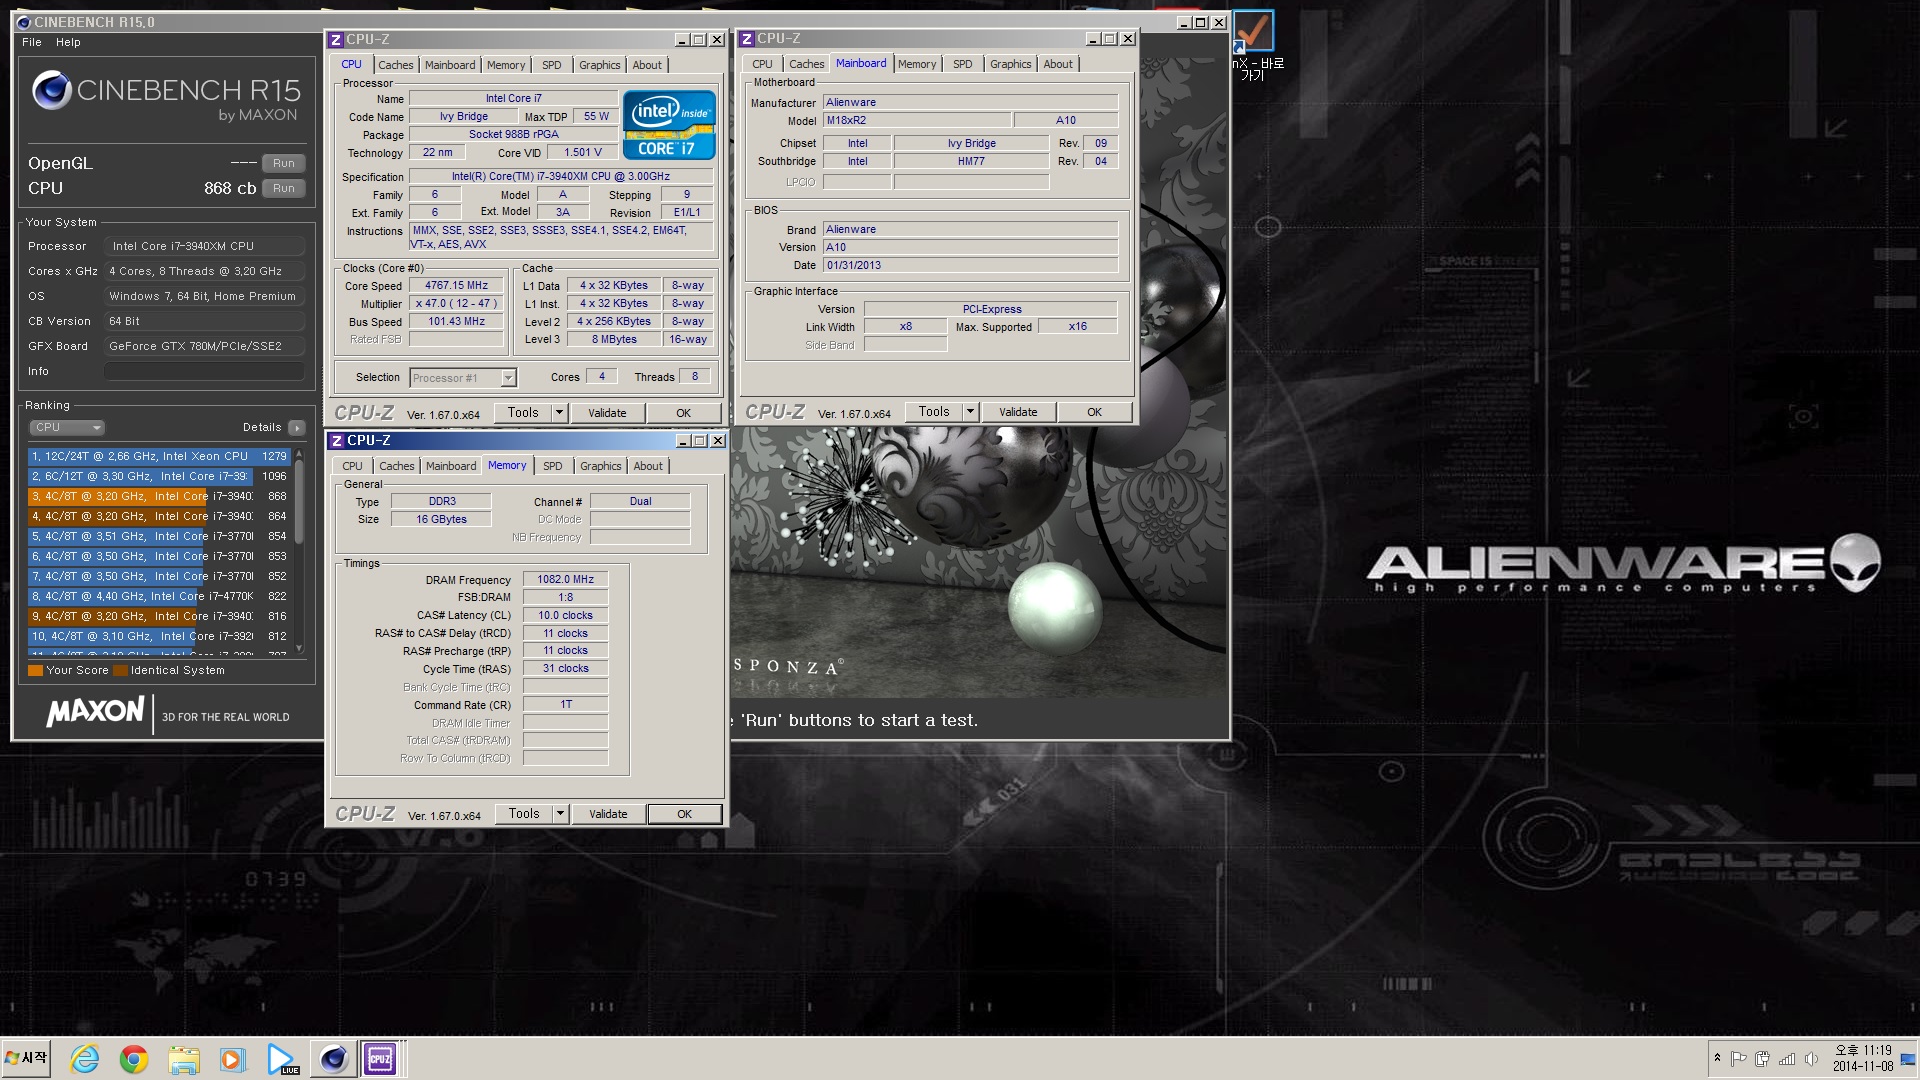Click Tools button in the CPU-Z Memory window
Viewport: 1920px width, 1080px height.
524,814
